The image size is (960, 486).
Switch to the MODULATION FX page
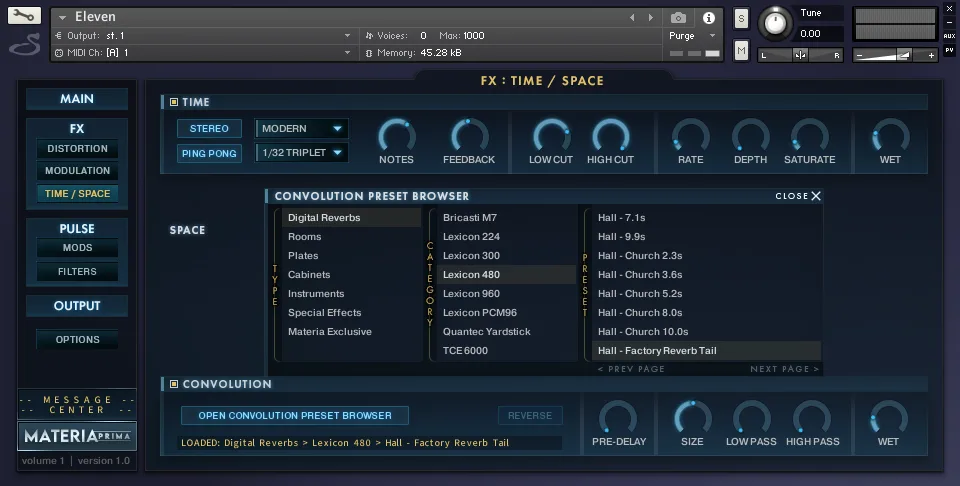tap(77, 171)
